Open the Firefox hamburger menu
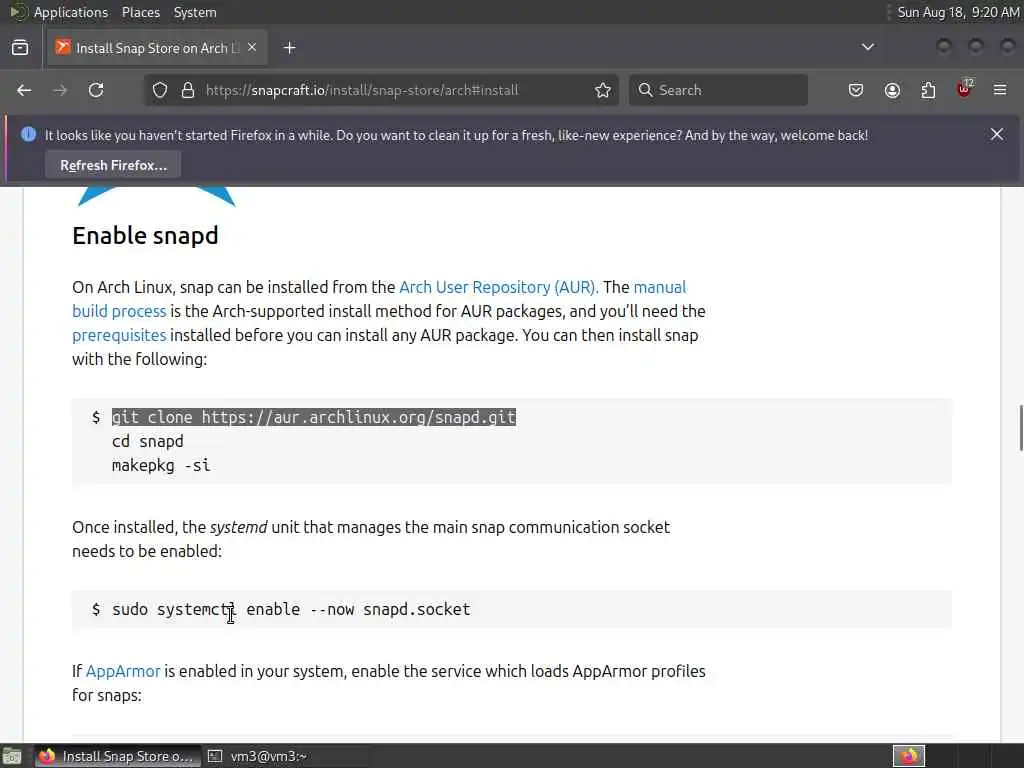Screen dimensions: 1024x768 click(1000, 90)
